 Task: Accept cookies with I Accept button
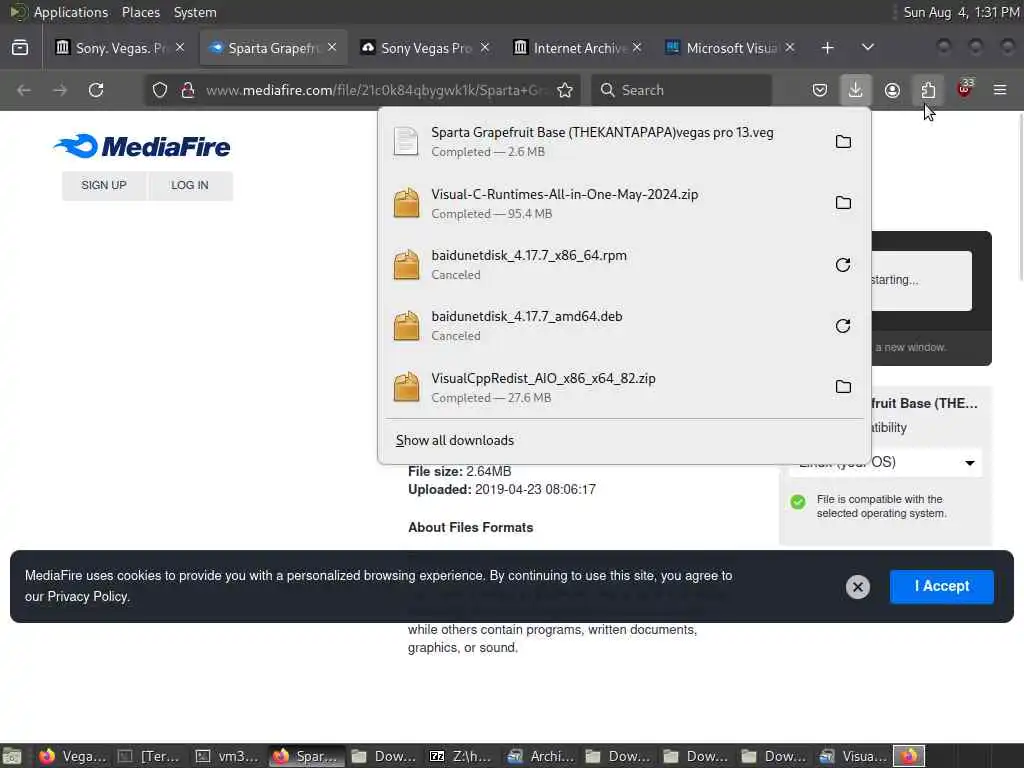[x=942, y=586]
